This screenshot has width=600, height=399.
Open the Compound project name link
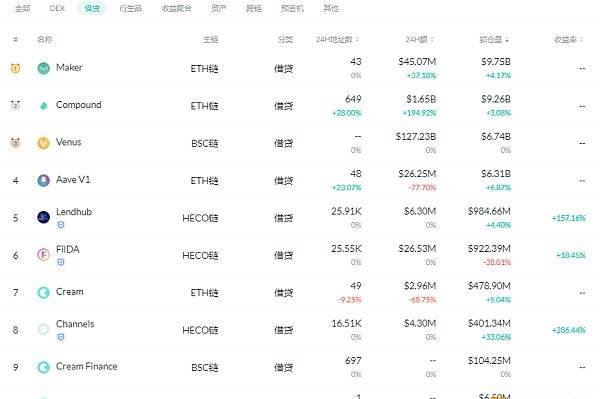(x=78, y=105)
